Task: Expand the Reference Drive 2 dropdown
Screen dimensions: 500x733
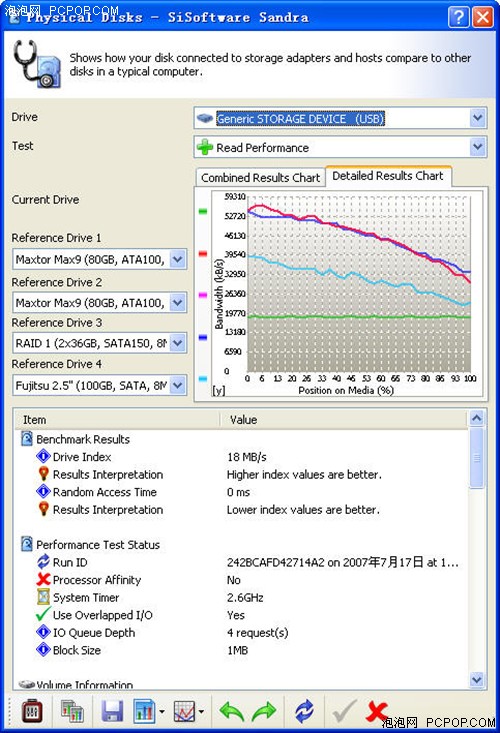Action: click(x=178, y=302)
